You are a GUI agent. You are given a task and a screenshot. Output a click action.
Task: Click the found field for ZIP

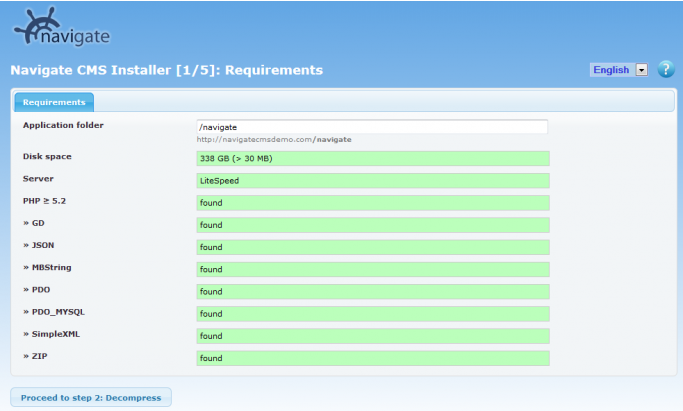tap(373, 358)
